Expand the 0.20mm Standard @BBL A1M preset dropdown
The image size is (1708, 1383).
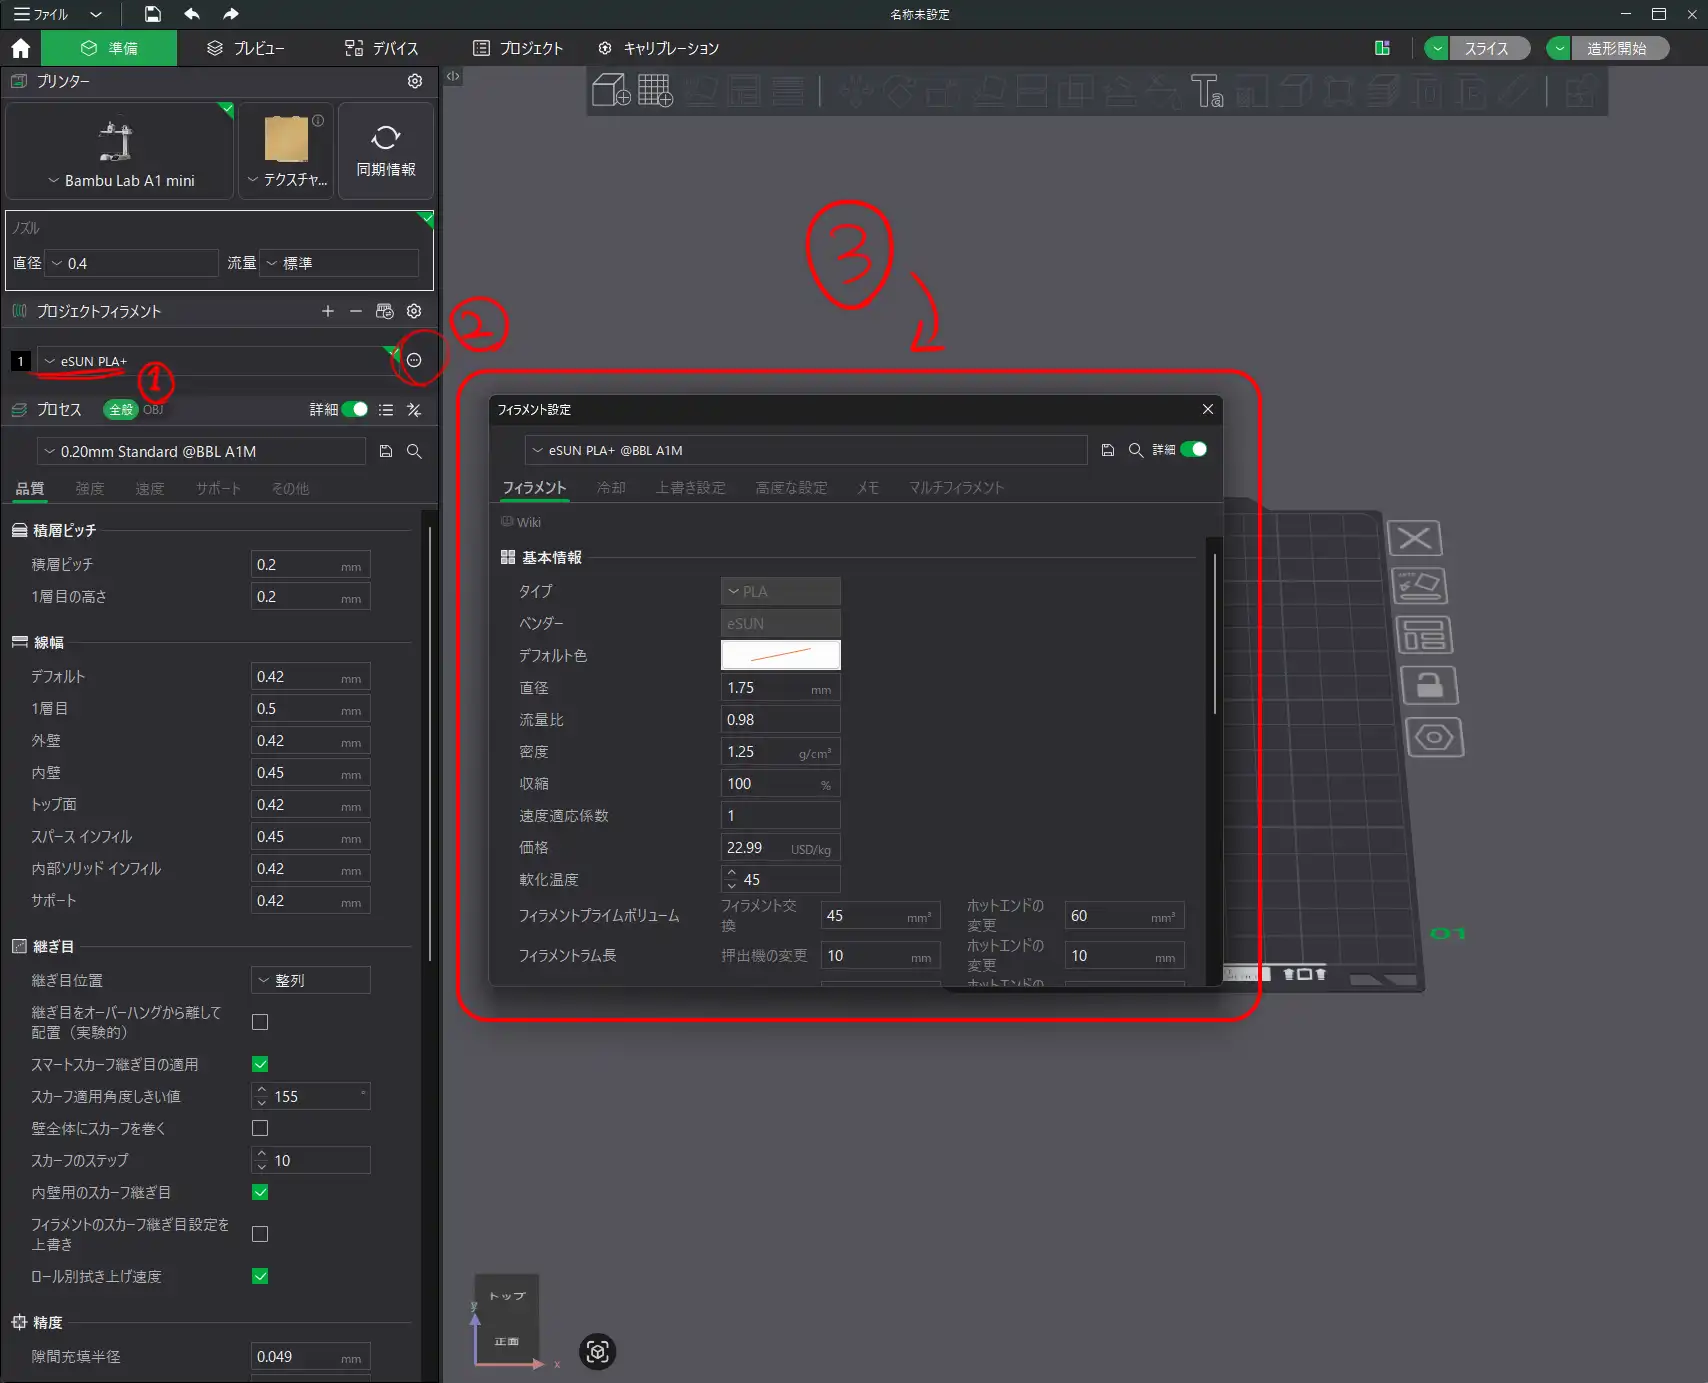click(x=200, y=452)
